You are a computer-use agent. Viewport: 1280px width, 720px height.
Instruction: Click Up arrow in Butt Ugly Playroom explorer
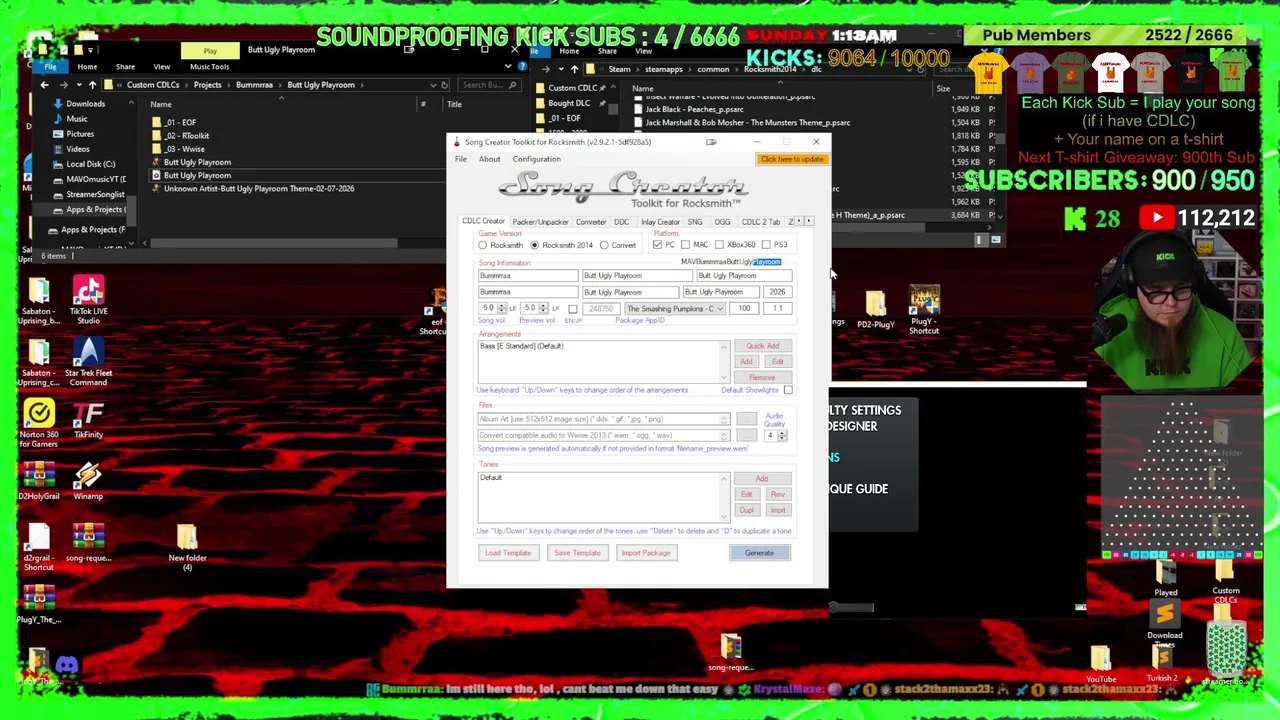click(x=92, y=85)
